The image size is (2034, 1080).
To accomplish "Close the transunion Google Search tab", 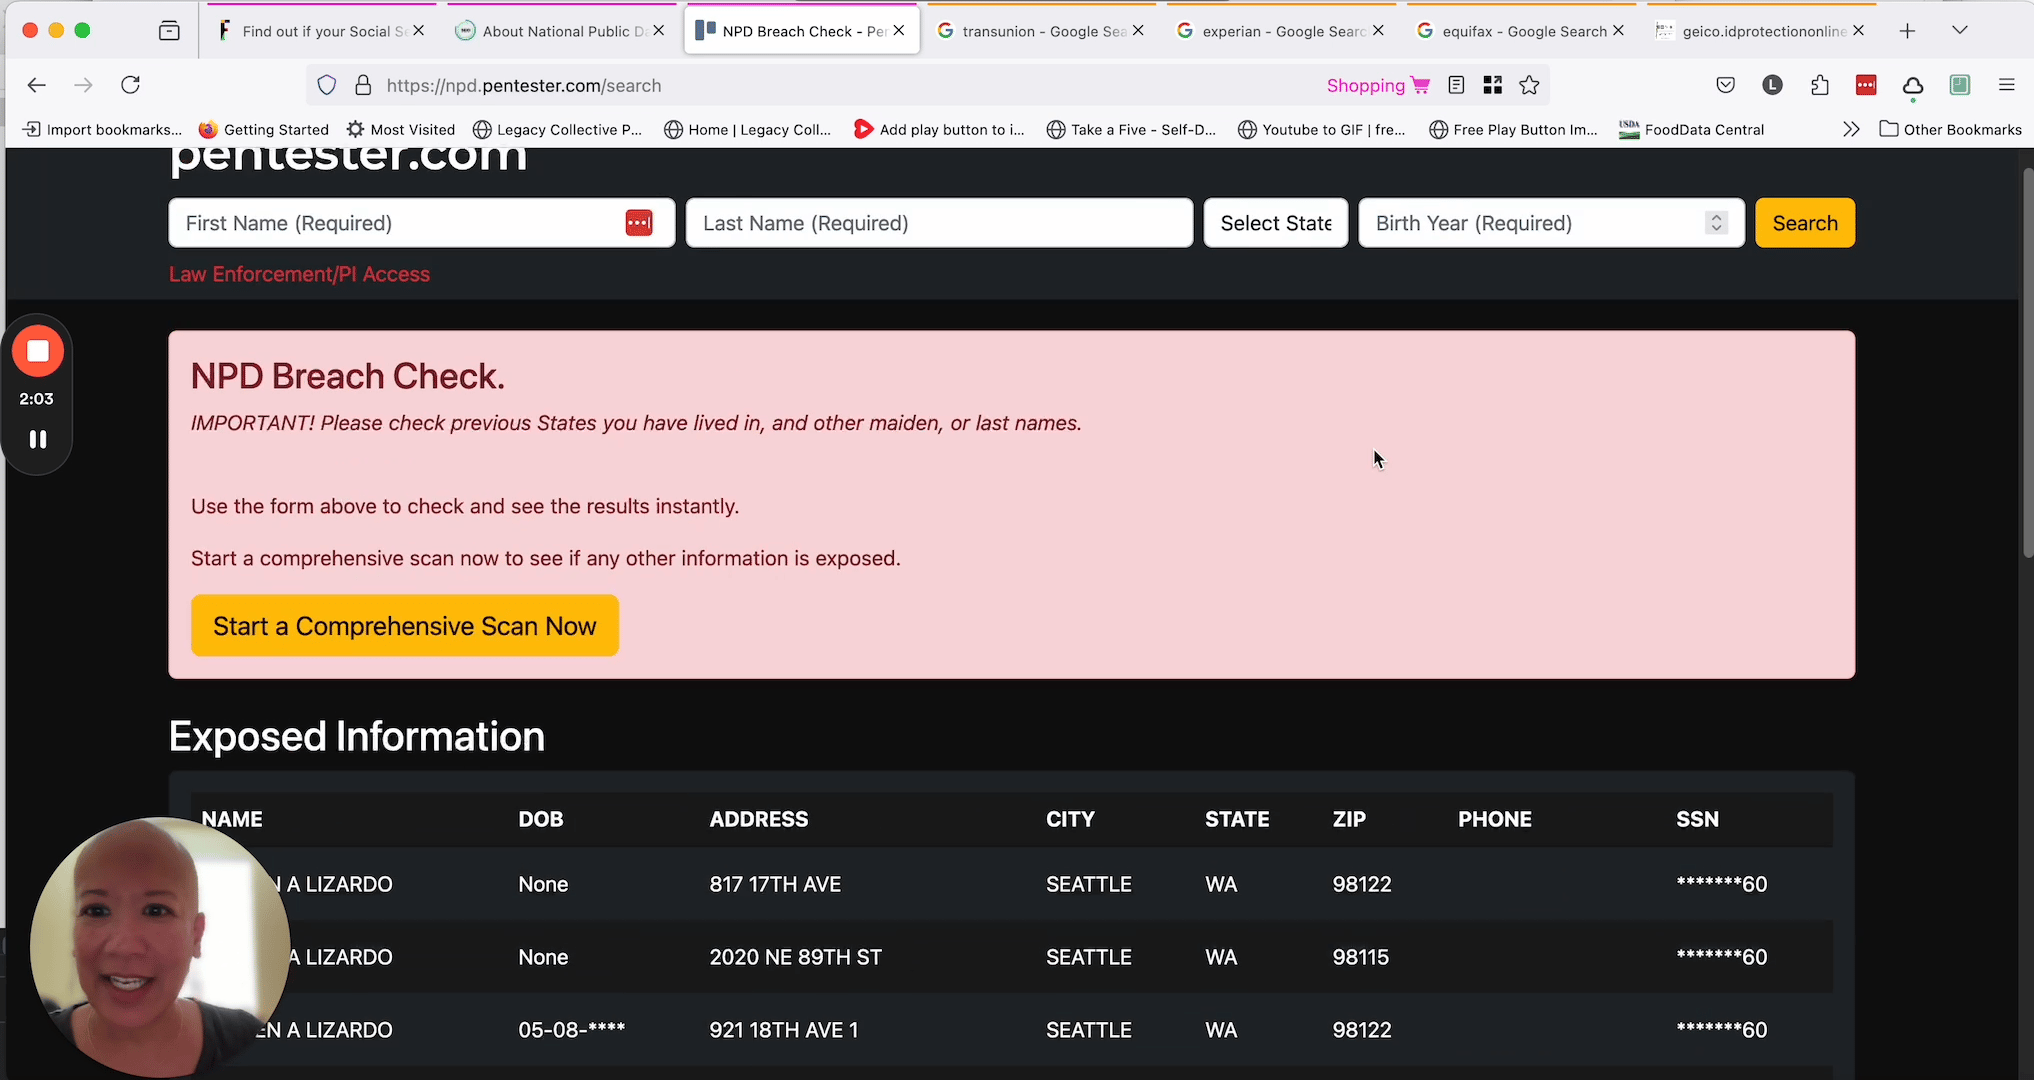I will 1138,31.
